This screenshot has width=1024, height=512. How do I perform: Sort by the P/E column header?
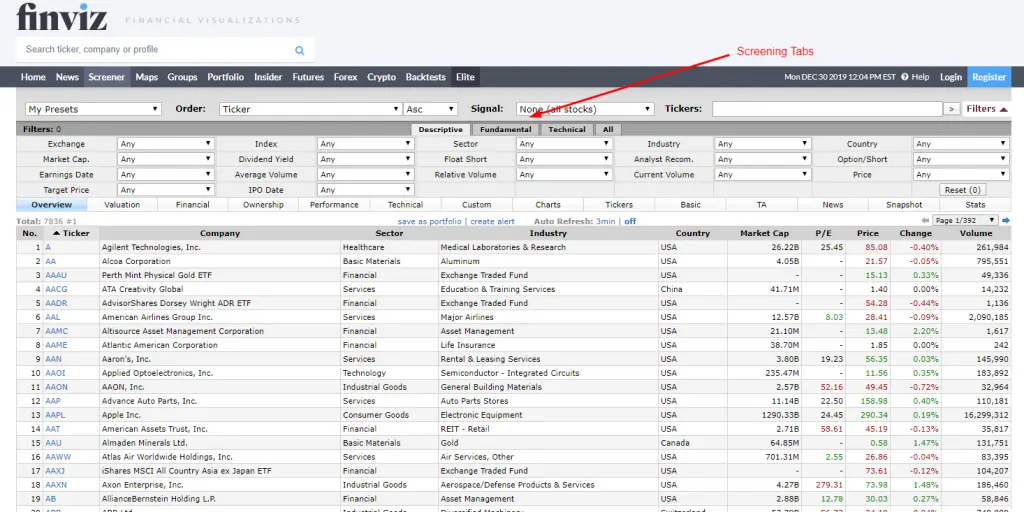[x=823, y=233]
